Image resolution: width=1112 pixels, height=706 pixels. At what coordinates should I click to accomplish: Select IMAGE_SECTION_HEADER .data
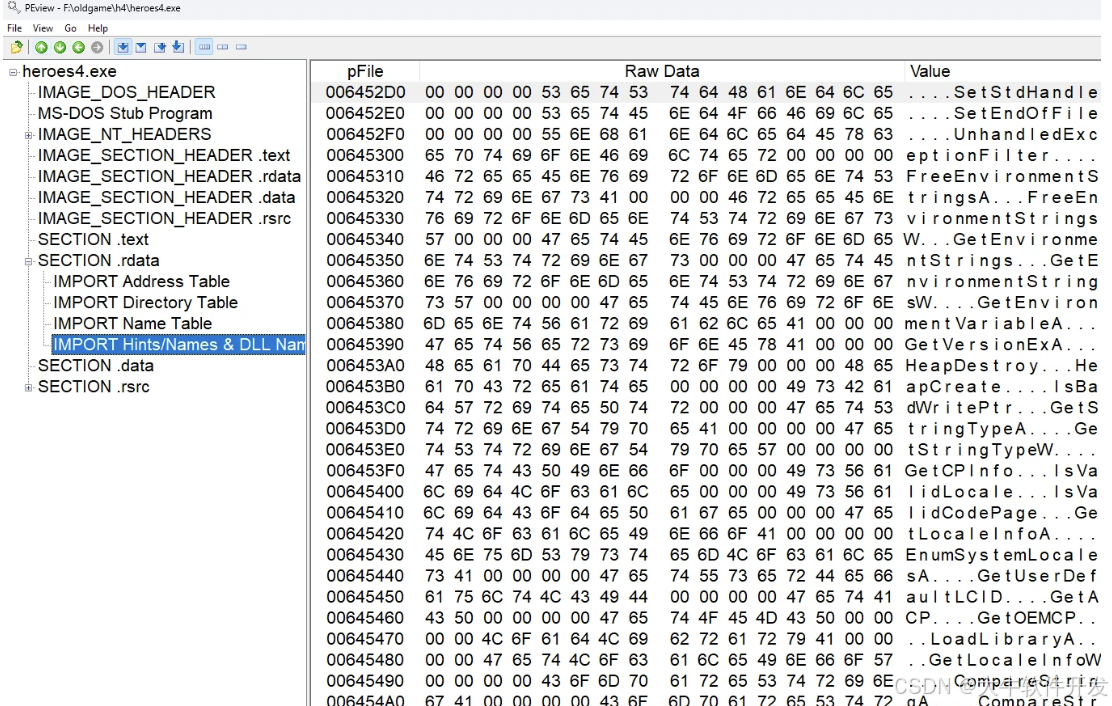click(166, 198)
